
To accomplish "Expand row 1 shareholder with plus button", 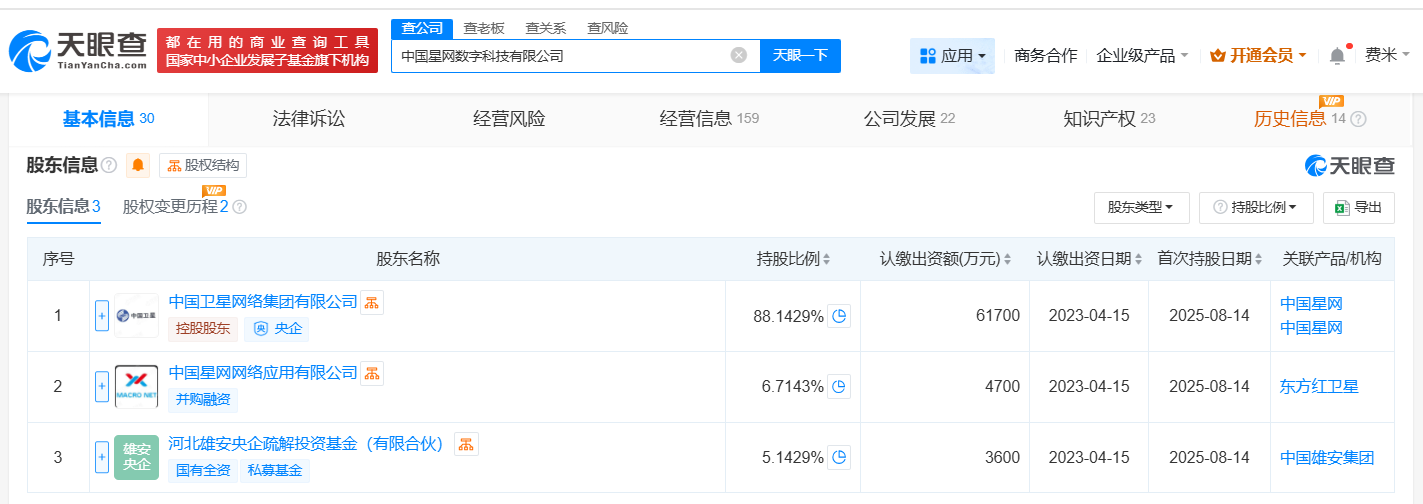I will (x=102, y=316).
